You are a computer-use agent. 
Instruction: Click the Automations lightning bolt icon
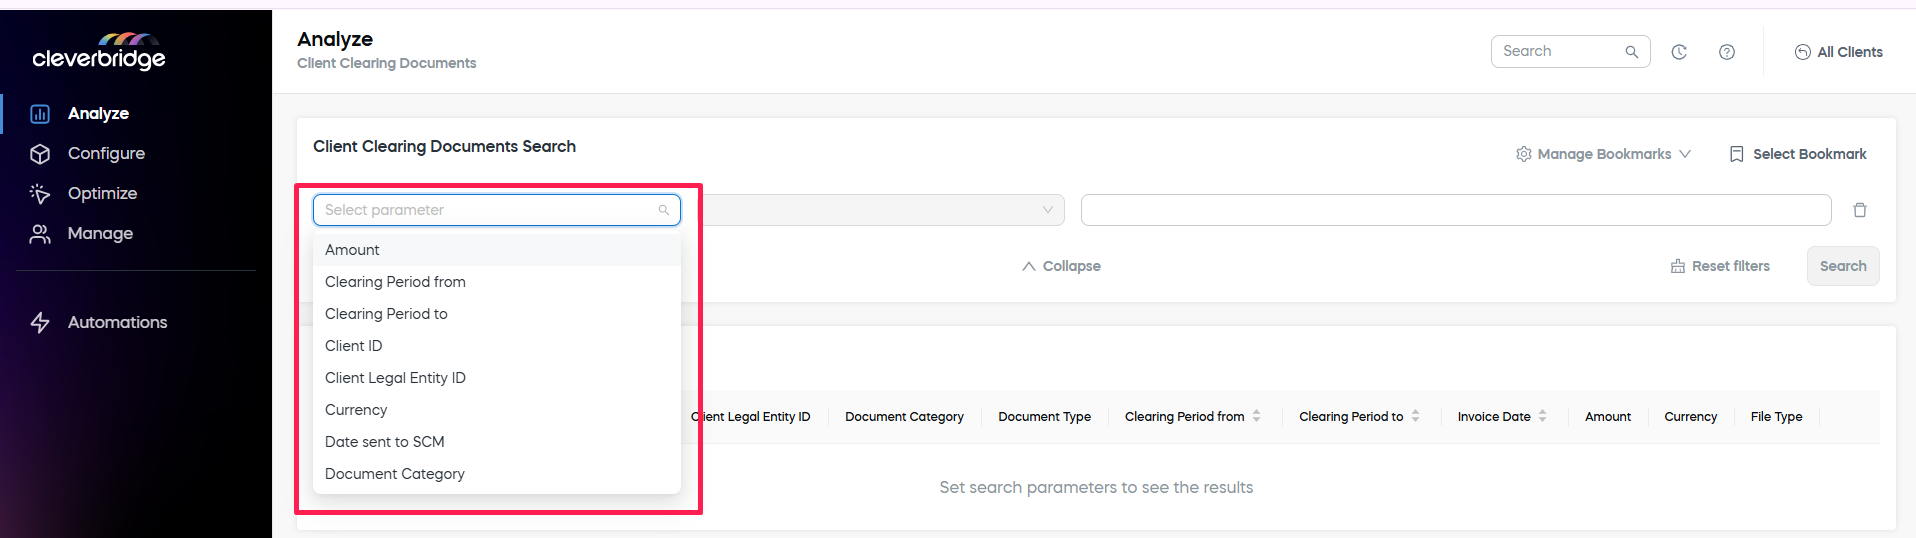click(40, 322)
